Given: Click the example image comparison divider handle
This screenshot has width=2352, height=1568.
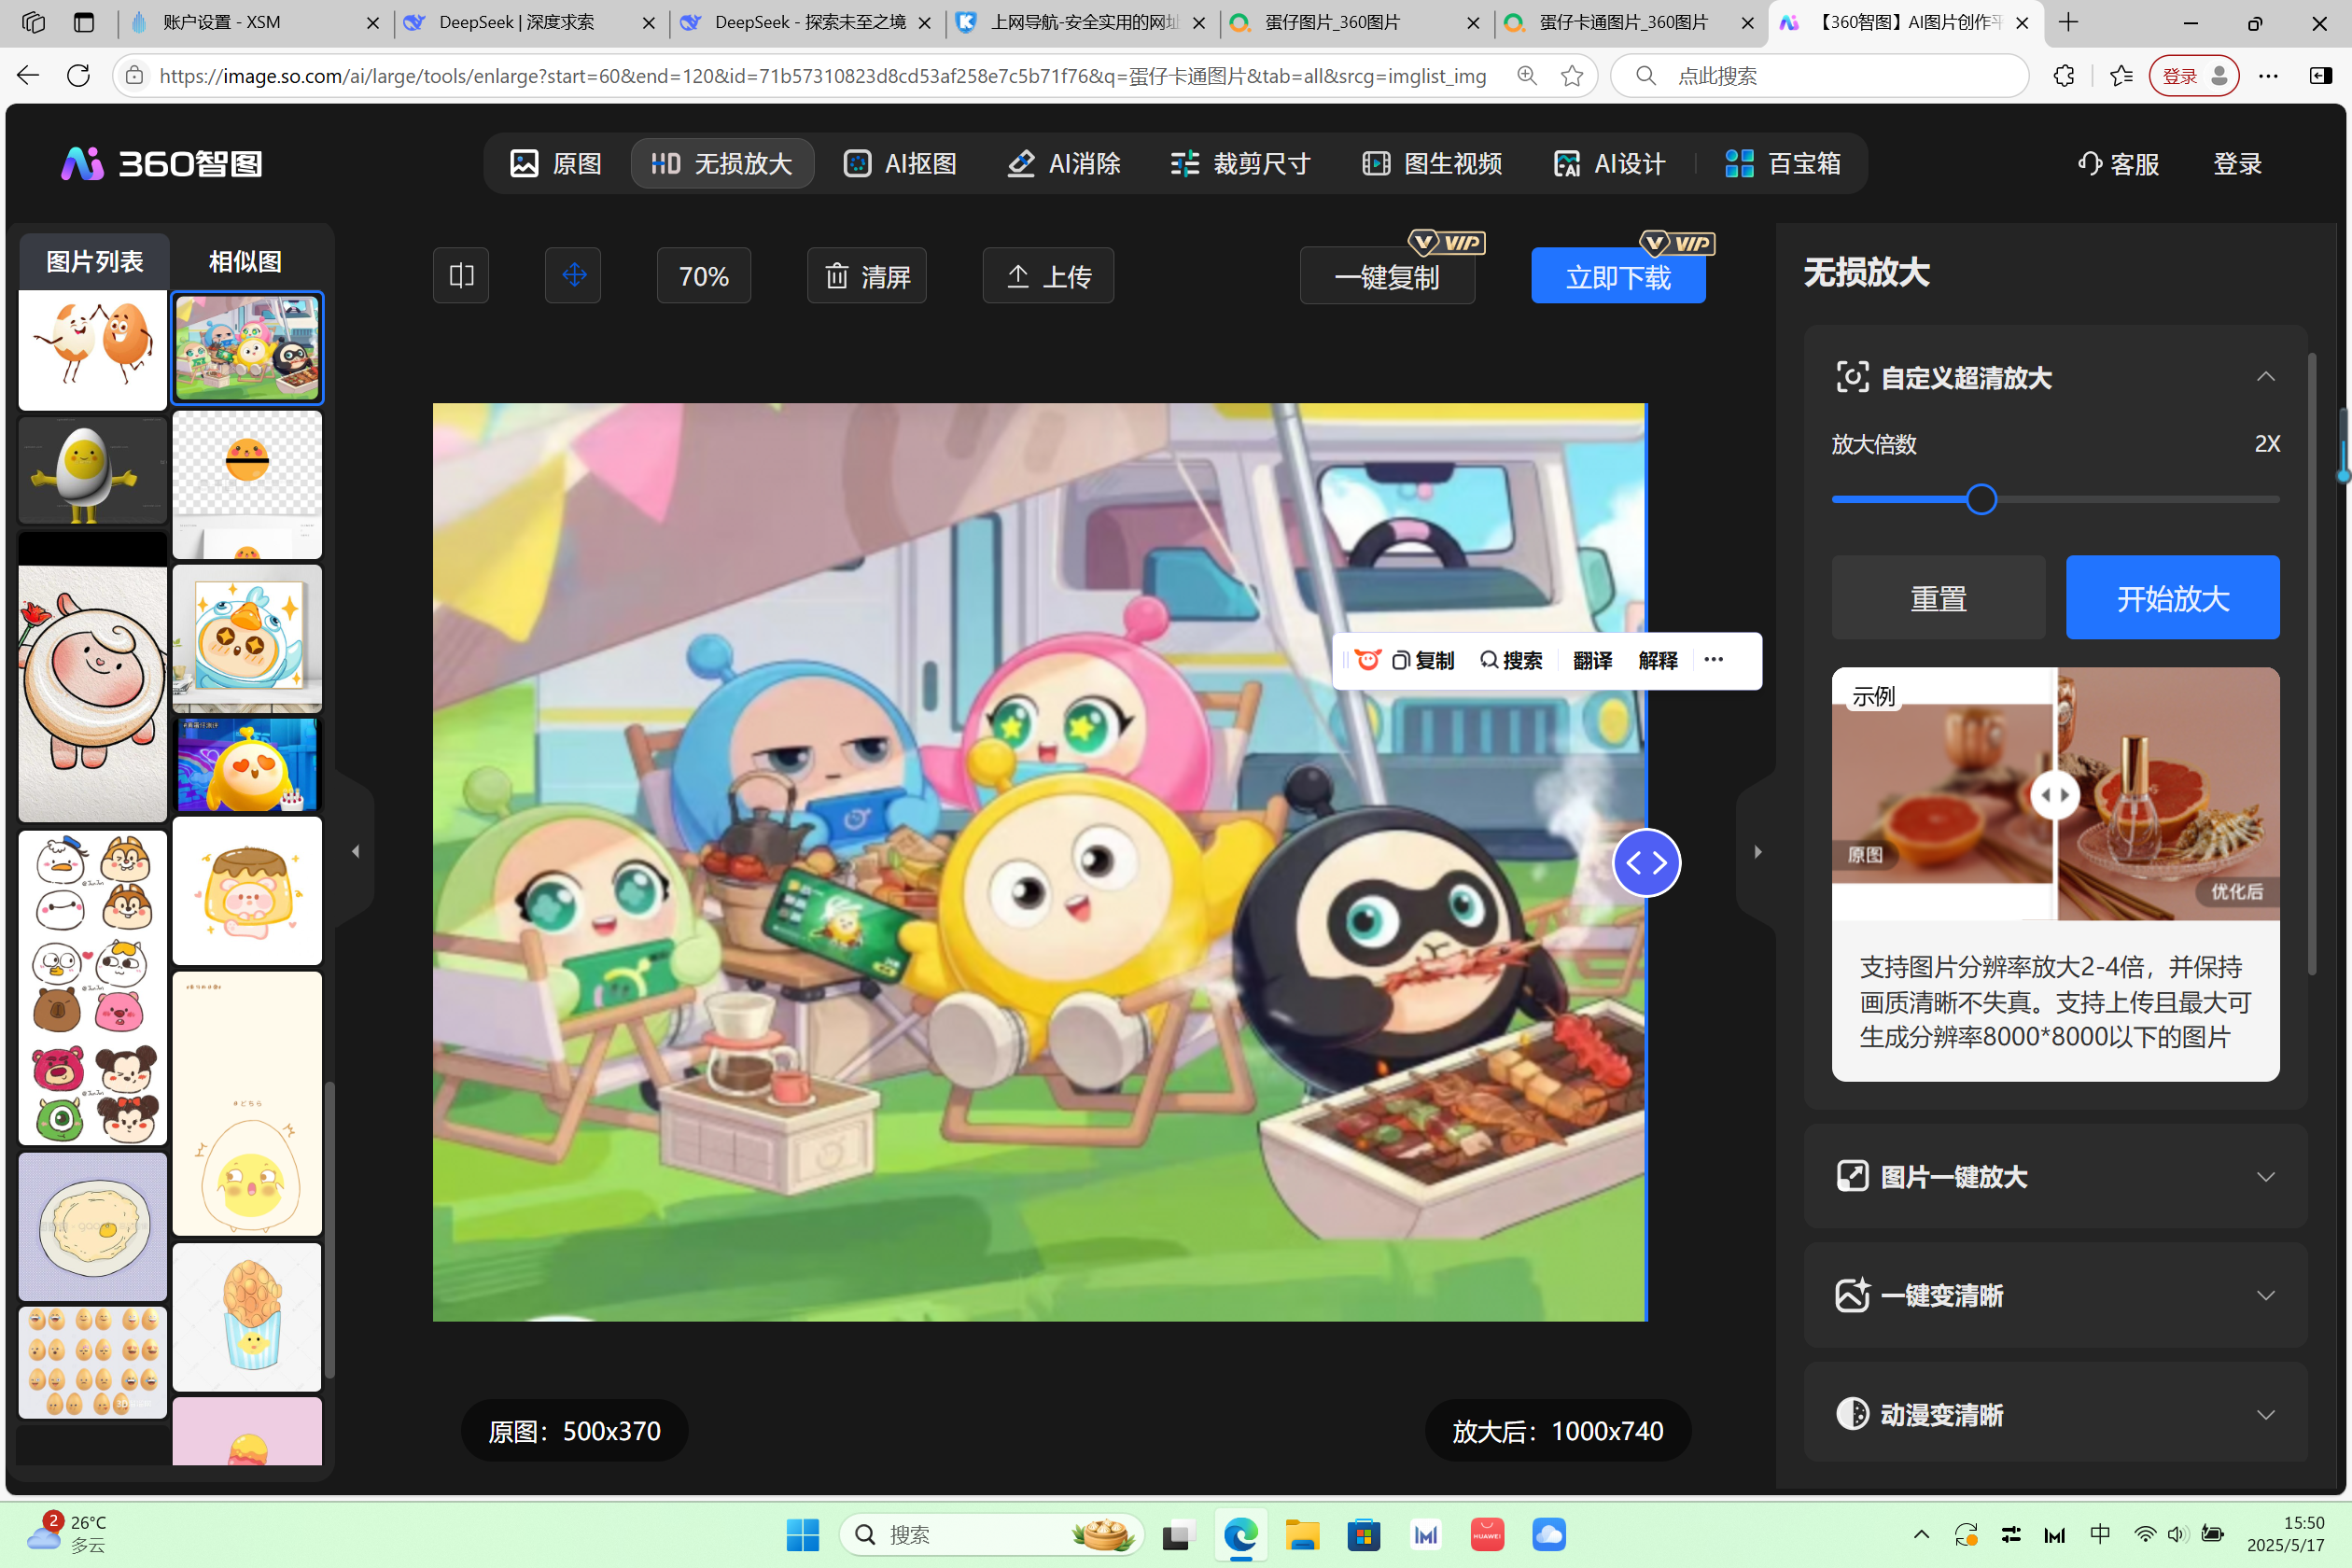Looking at the screenshot, I should pyautogui.click(x=2054, y=795).
